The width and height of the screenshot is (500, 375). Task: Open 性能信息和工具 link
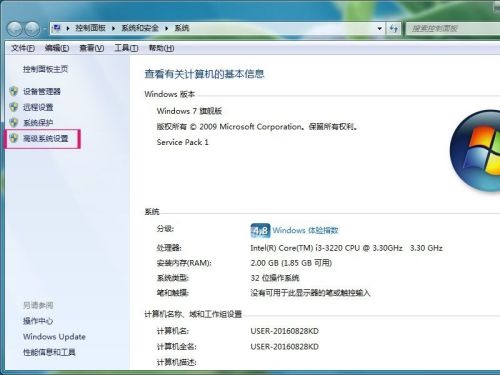click(49, 352)
